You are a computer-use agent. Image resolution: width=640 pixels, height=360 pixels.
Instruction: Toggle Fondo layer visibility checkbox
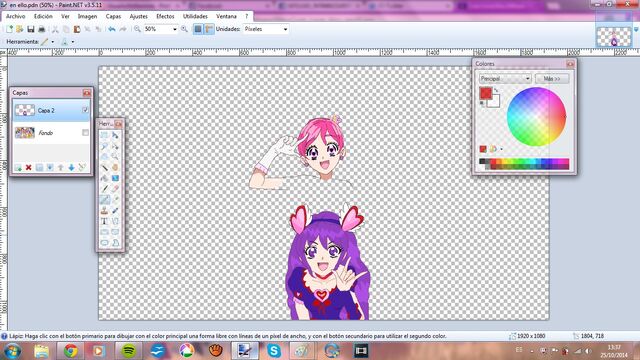85,132
